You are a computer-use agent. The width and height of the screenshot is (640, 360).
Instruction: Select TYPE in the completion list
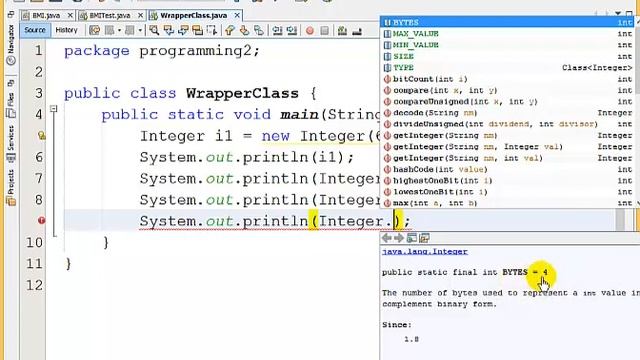point(507,67)
